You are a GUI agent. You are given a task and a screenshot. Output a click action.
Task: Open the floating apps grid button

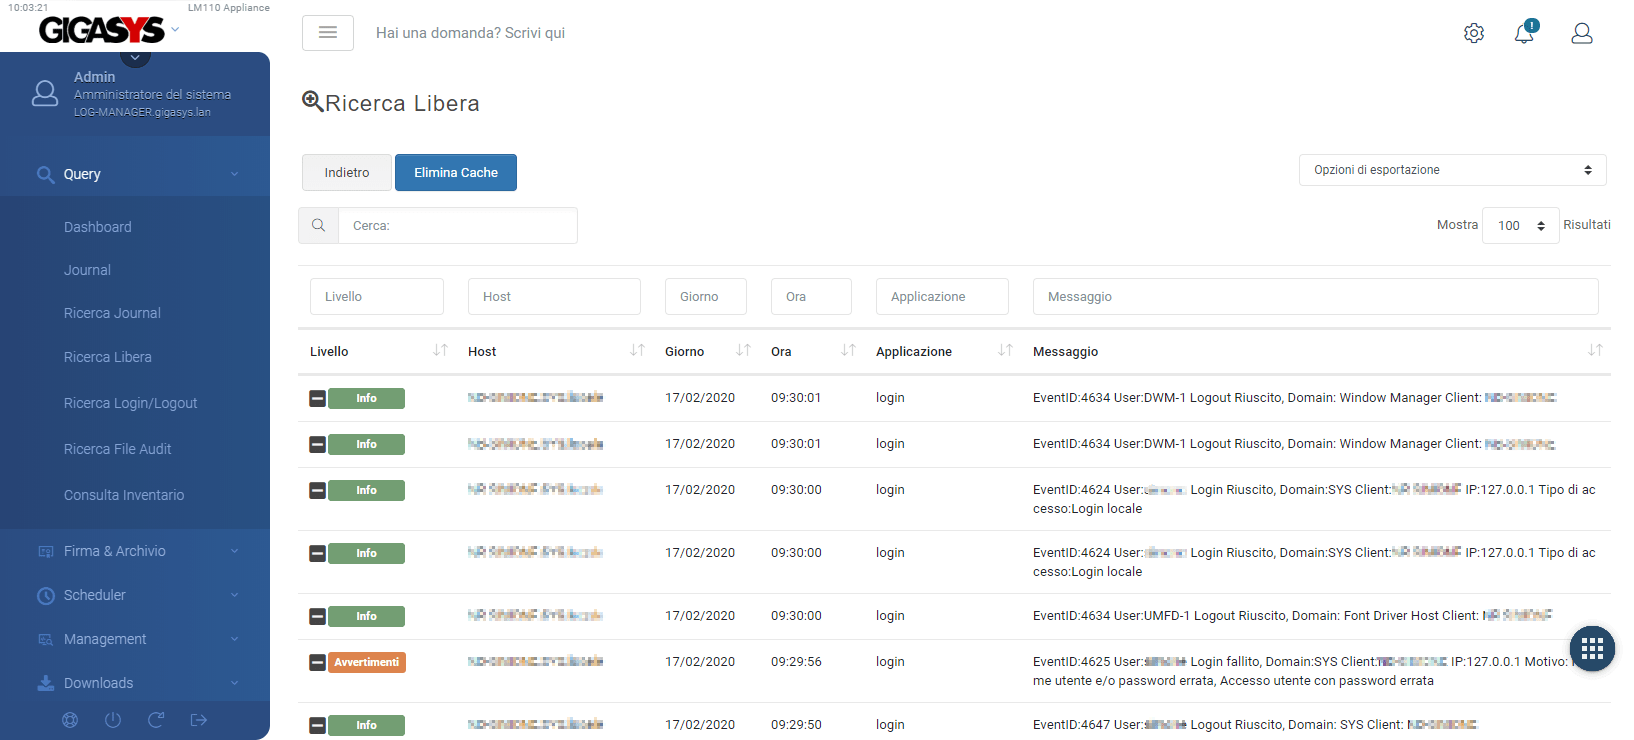(x=1592, y=649)
